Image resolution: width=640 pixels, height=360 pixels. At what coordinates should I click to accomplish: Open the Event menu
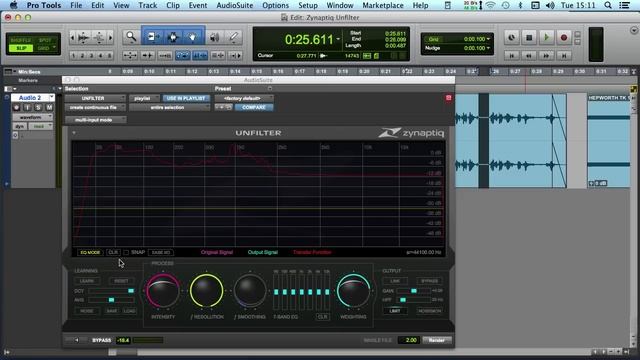[198, 5]
